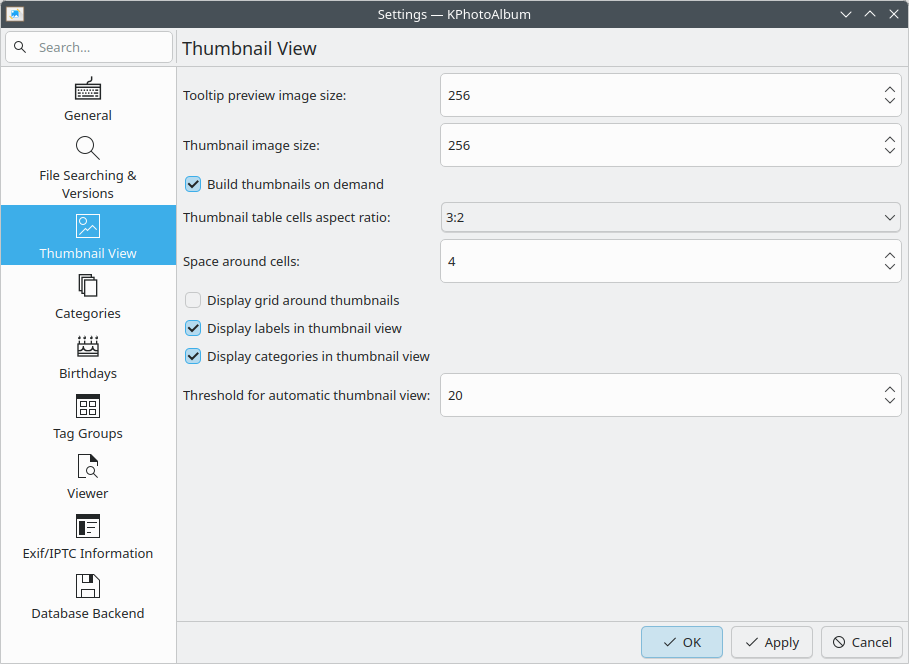The image size is (909, 664).
Task: Switch to the Birthdays label
Action: pyautogui.click(x=88, y=373)
